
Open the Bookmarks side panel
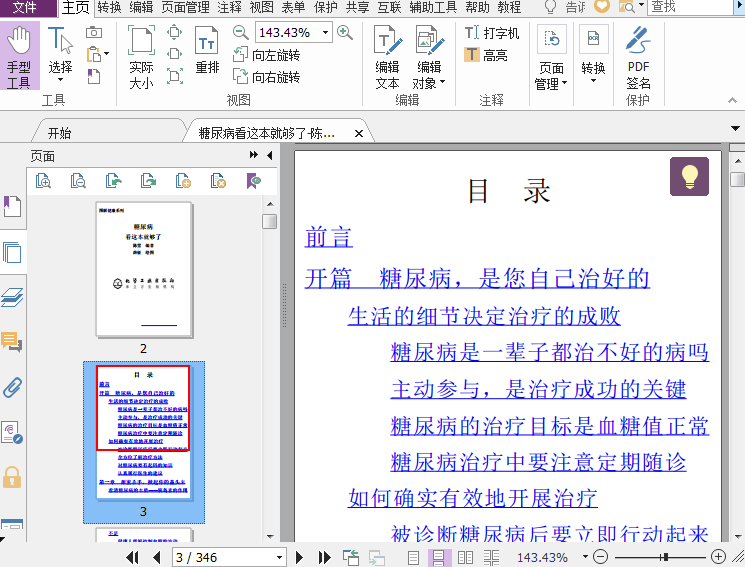click(12, 207)
